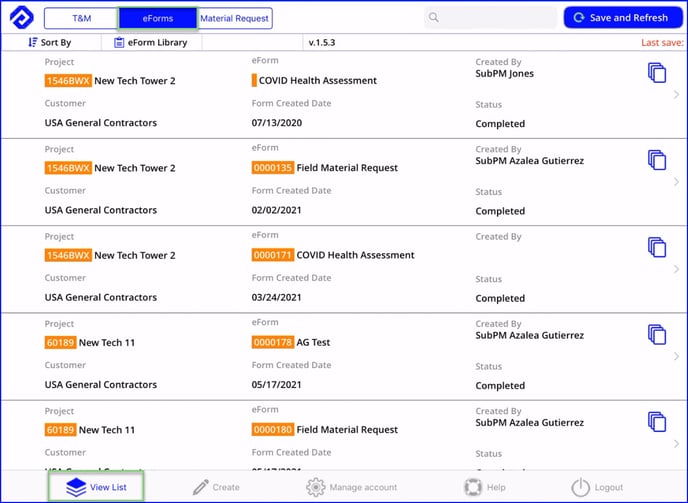The width and height of the screenshot is (688, 503).
Task: Expand the SubPM Jones form row chevron
Action: [x=676, y=94]
